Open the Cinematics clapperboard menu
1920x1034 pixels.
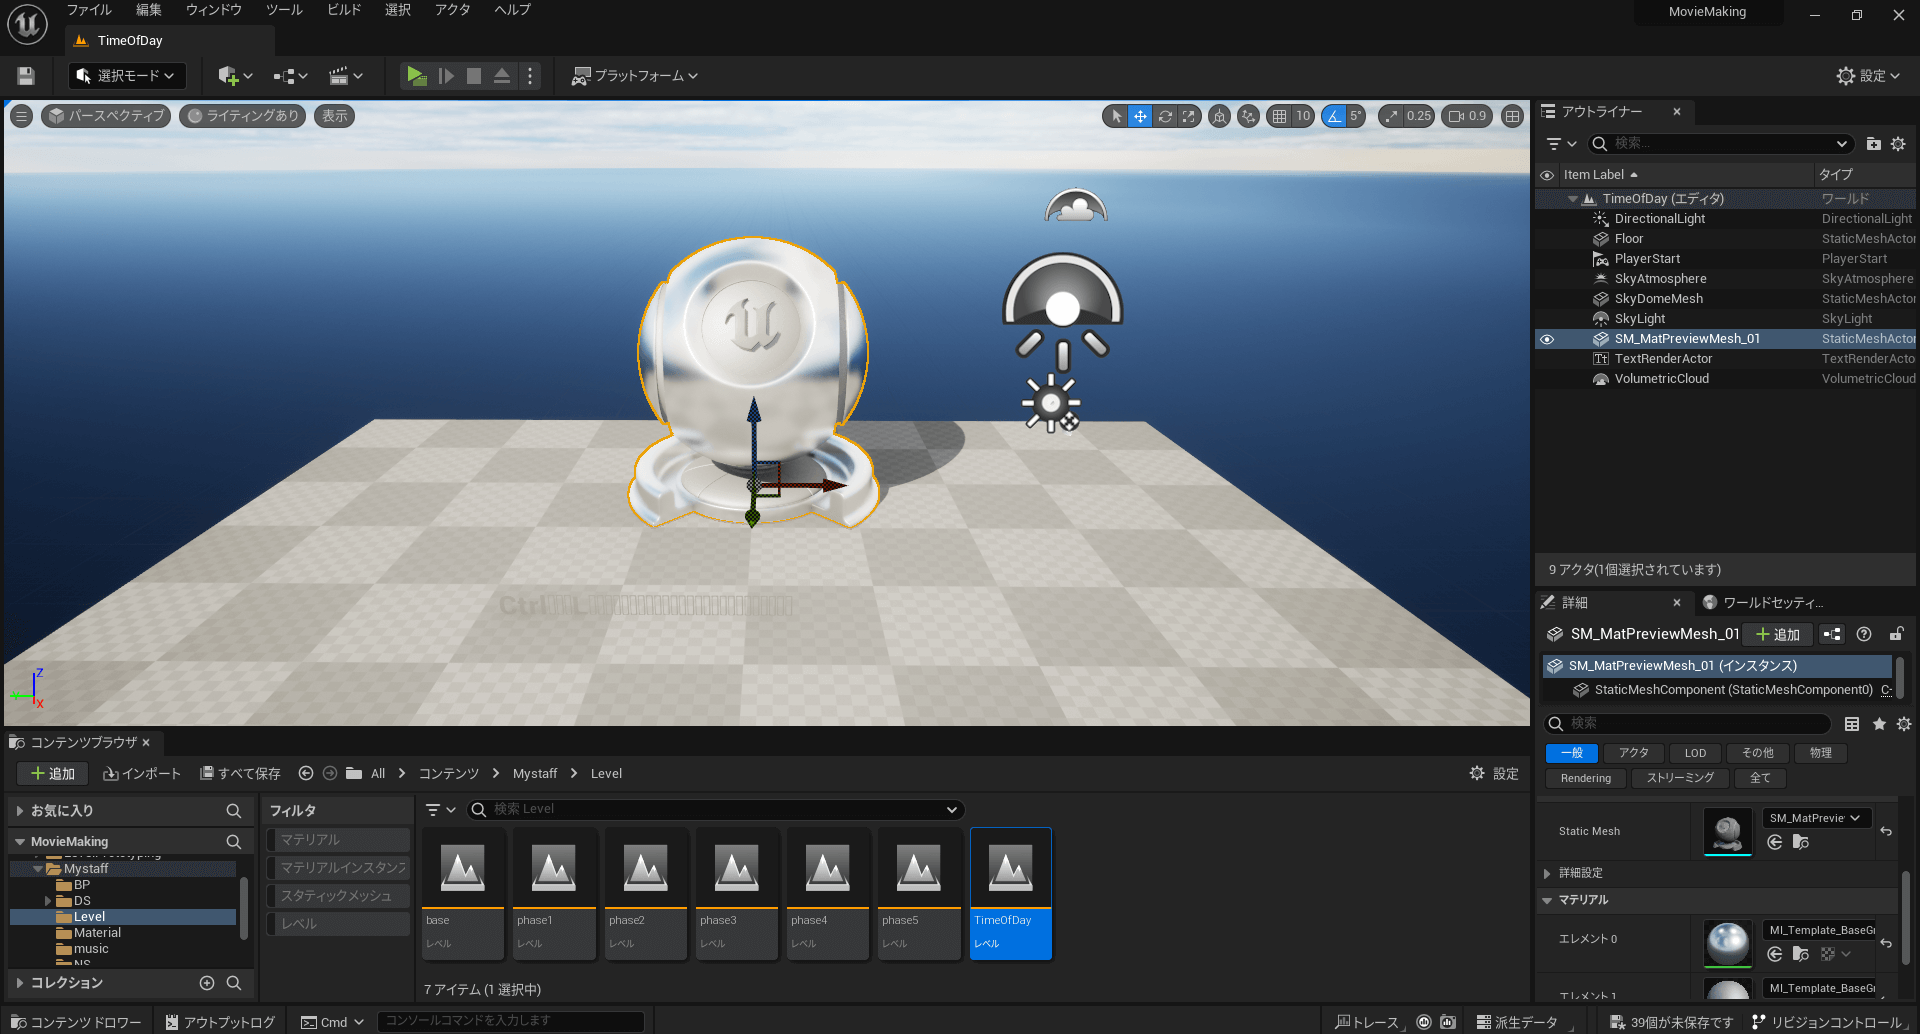point(346,76)
